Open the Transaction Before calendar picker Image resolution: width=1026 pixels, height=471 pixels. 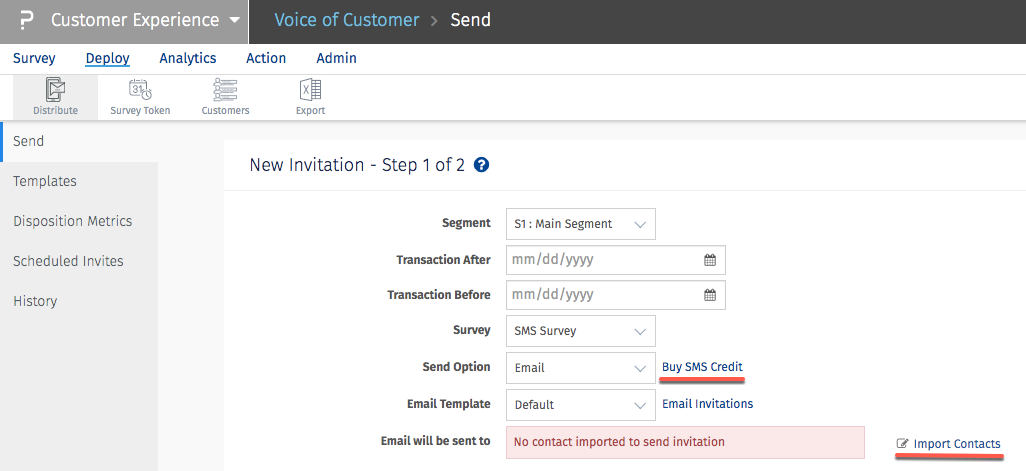pyautogui.click(x=710, y=295)
